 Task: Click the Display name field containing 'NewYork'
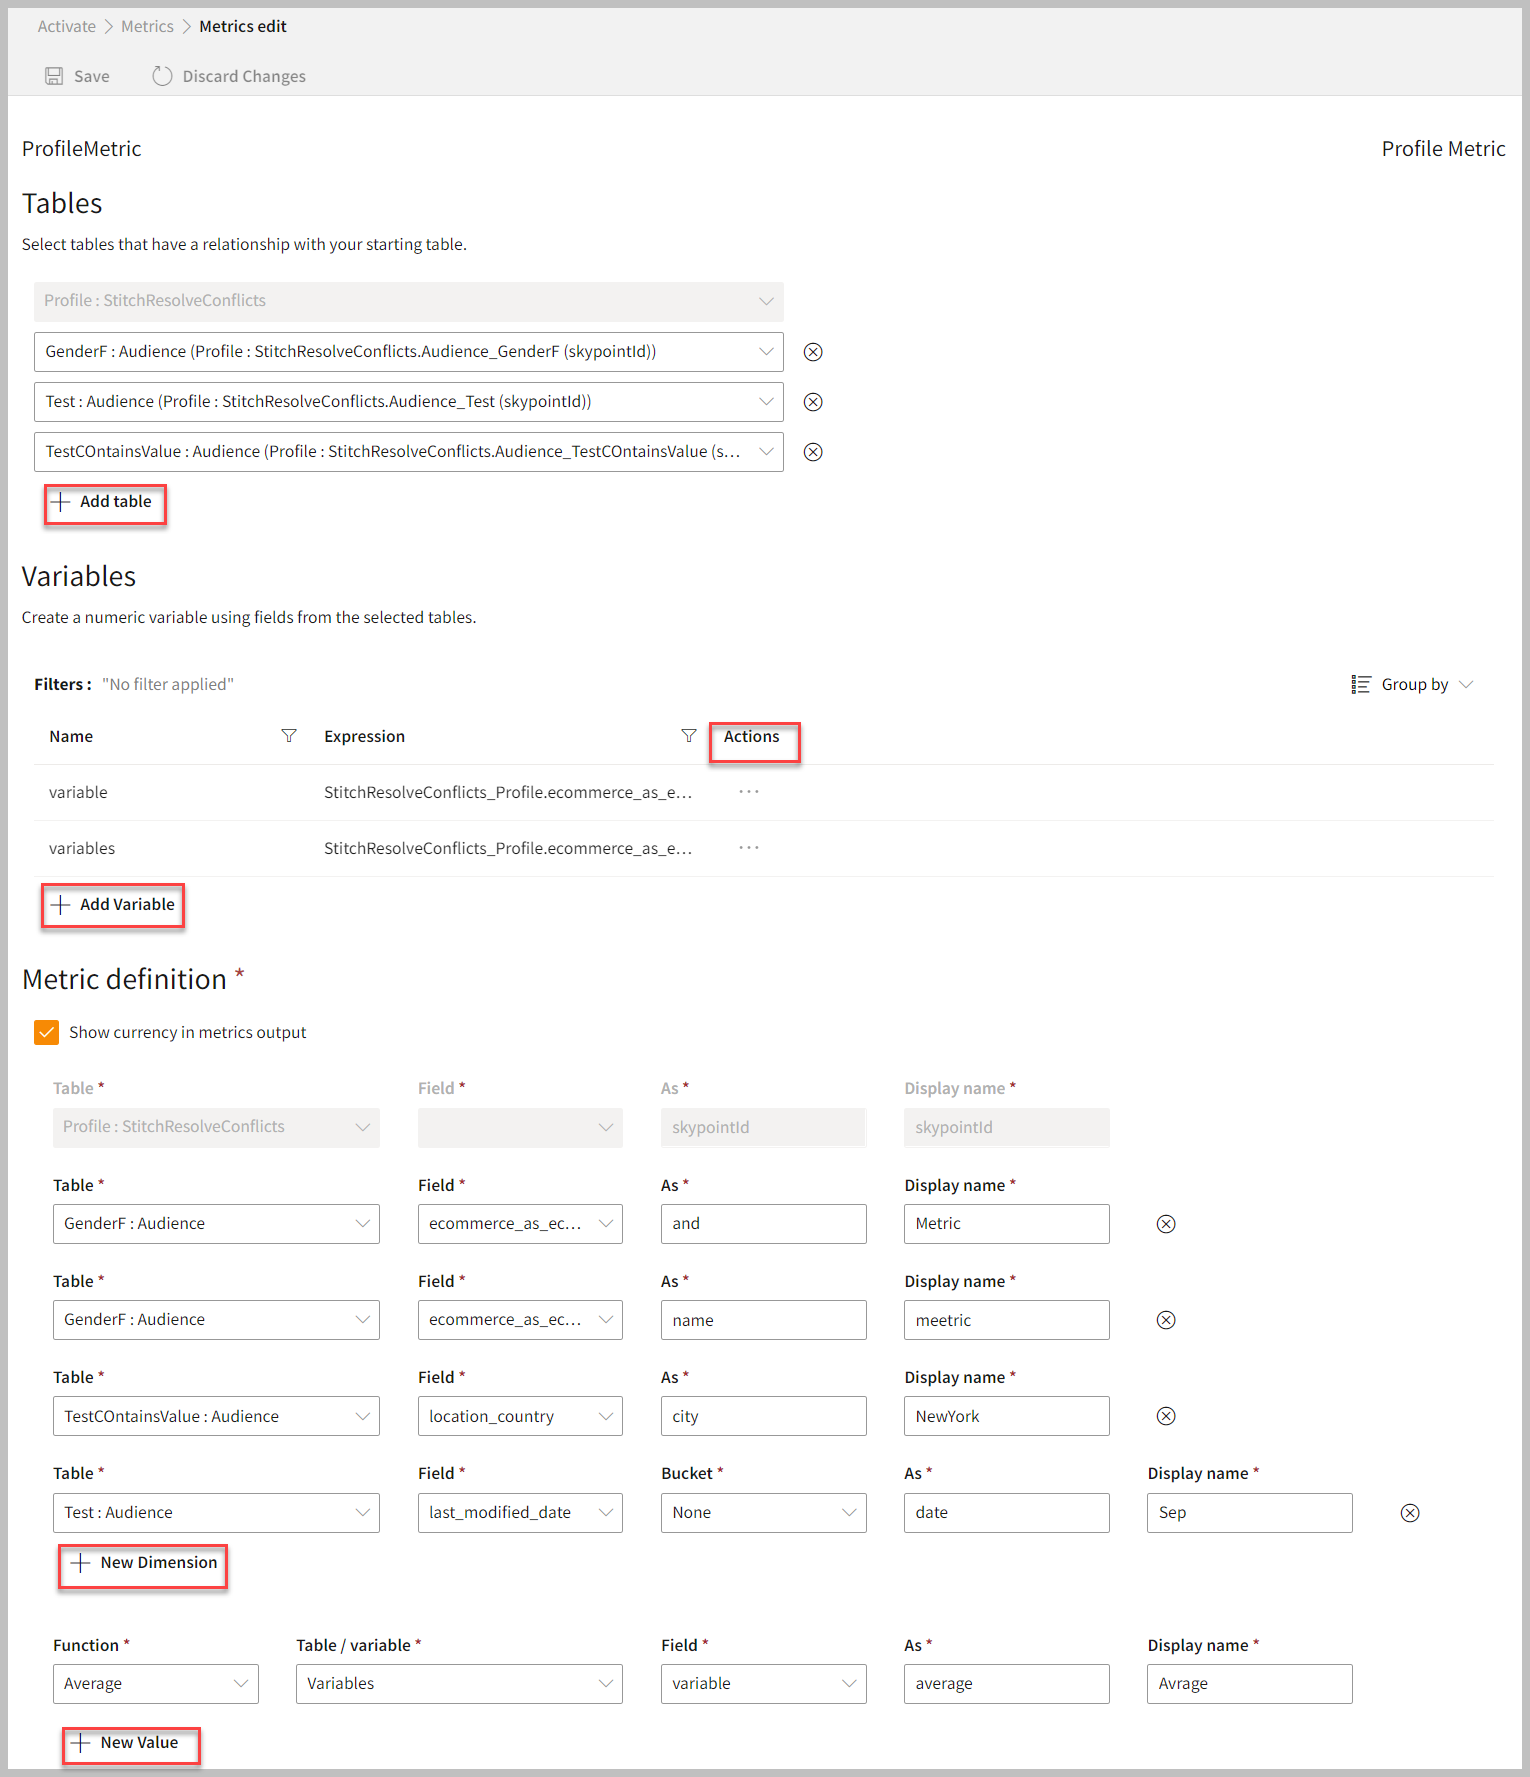(1007, 1416)
